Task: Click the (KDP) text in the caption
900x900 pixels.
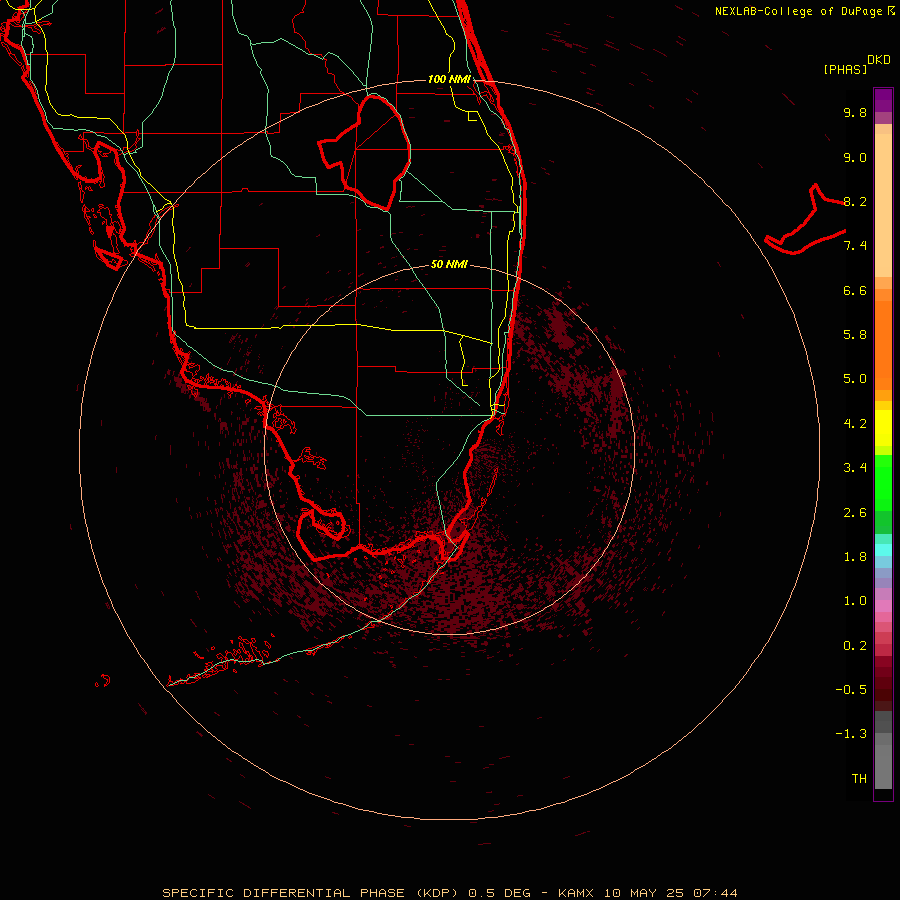Action: click(437, 893)
